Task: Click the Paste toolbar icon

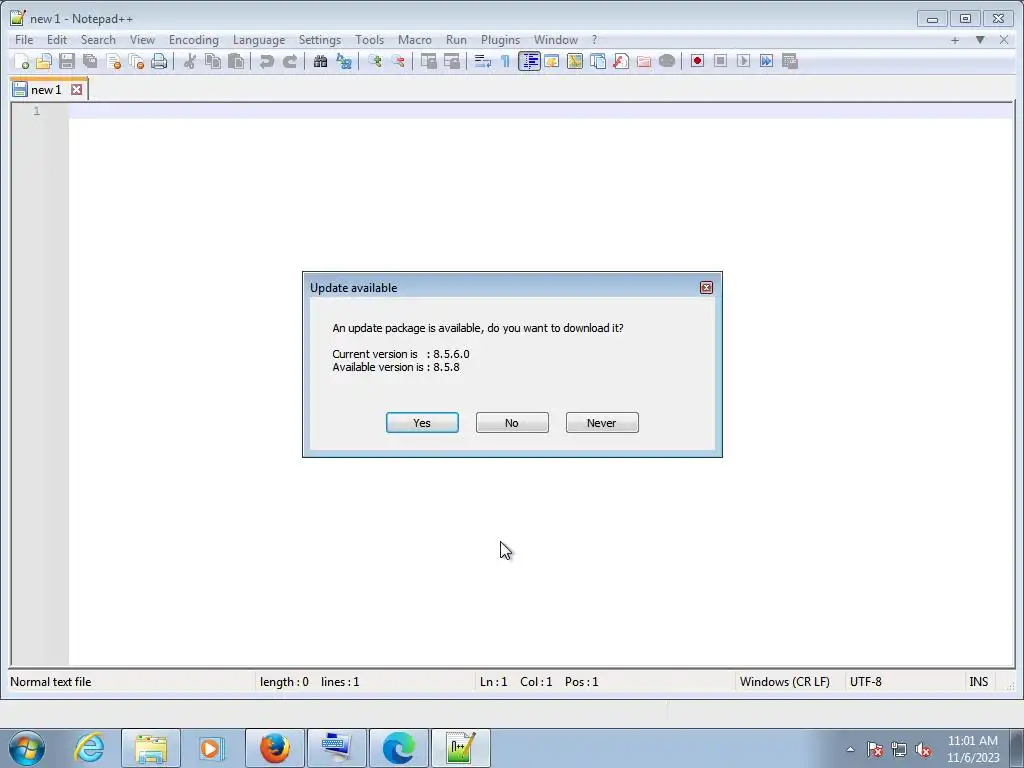Action: tap(236, 61)
